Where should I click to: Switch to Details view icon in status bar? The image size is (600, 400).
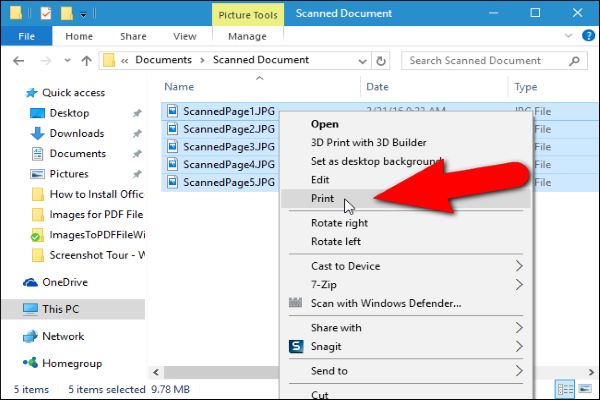click(564, 390)
